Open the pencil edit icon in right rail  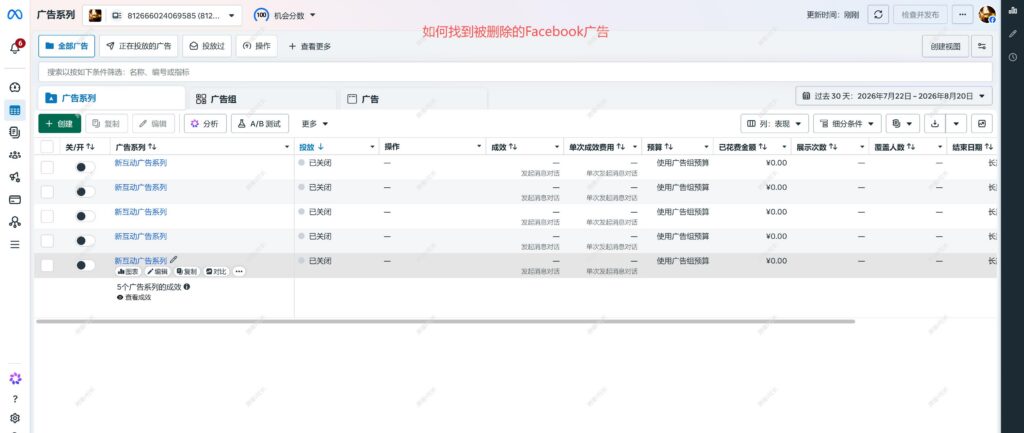tap(1013, 34)
